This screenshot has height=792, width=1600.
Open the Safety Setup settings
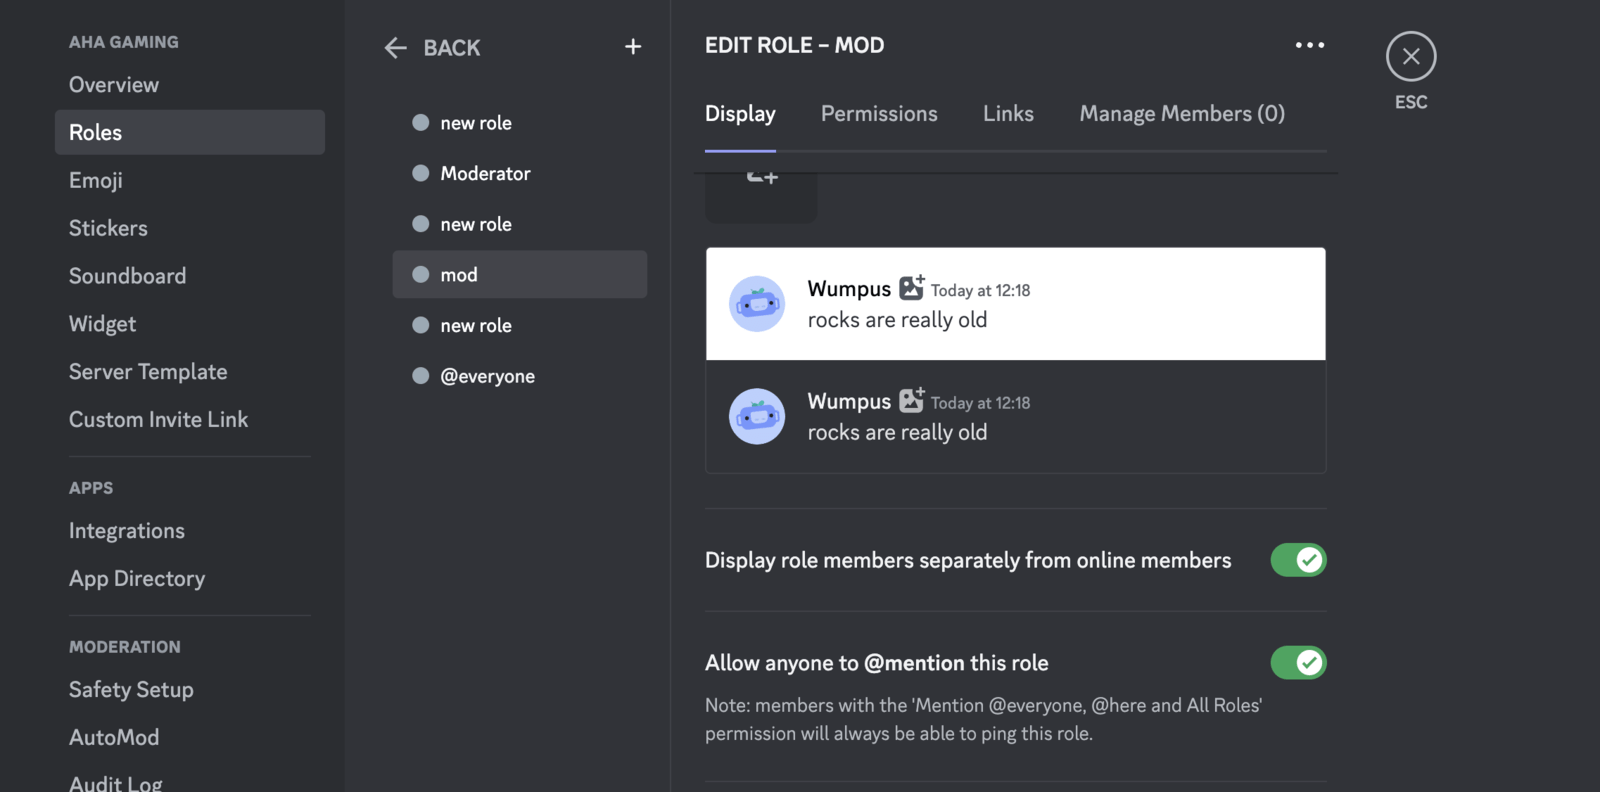tap(131, 689)
